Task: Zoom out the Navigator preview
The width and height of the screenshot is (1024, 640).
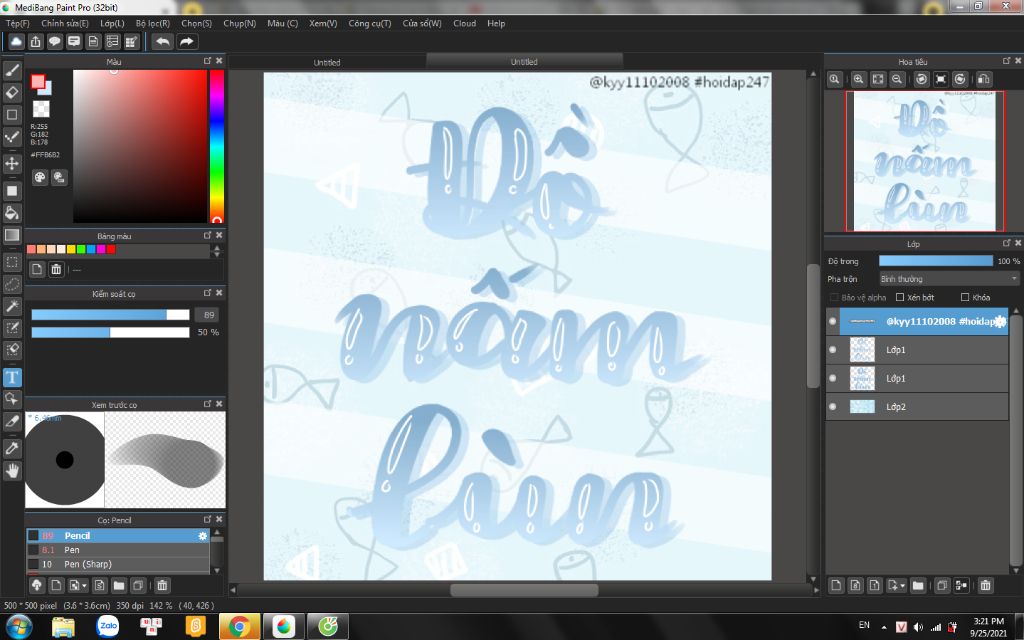Action: [x=897, y=79]
